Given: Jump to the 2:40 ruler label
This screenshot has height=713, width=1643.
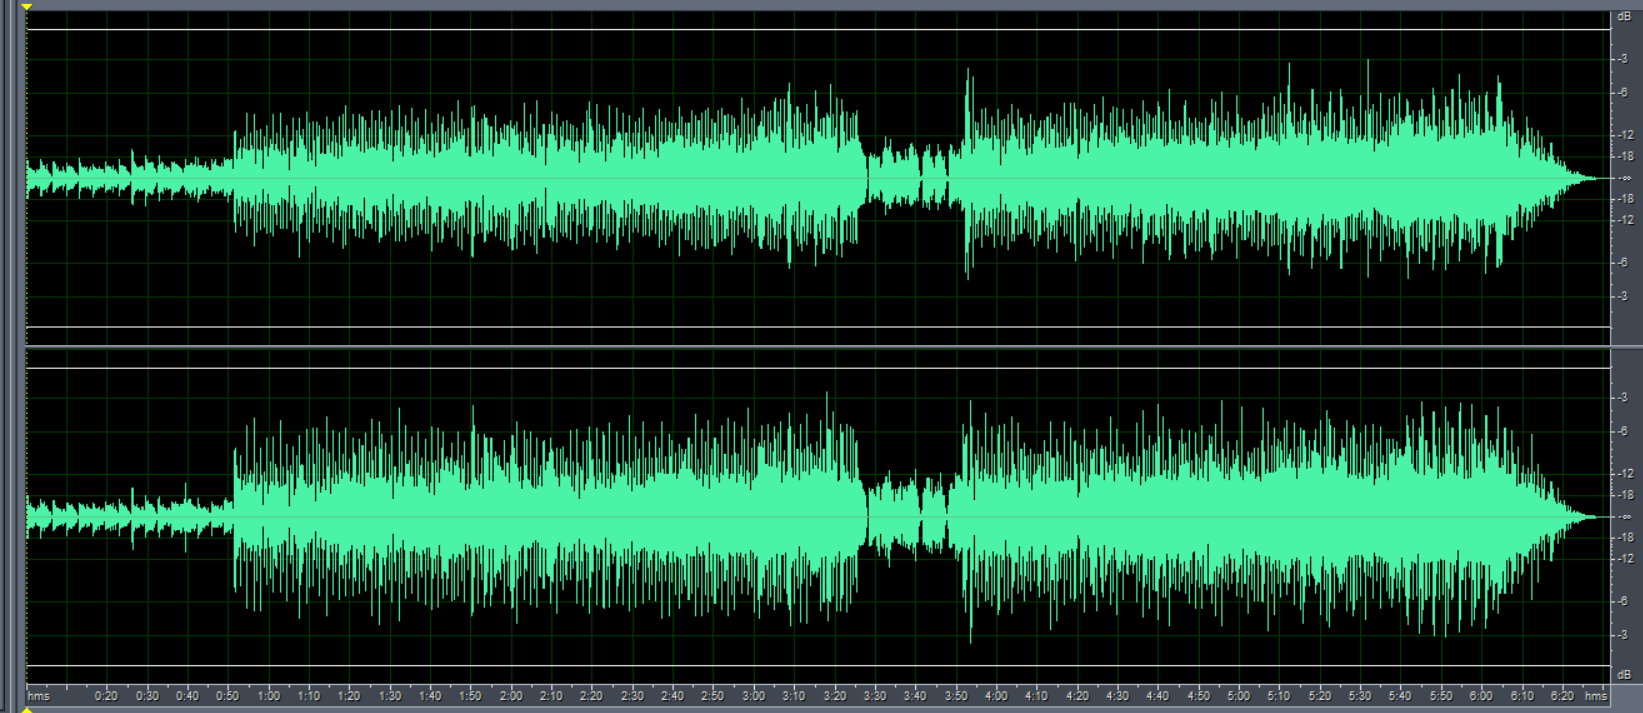Looking at the screenshot, I should tap(673, 696).
